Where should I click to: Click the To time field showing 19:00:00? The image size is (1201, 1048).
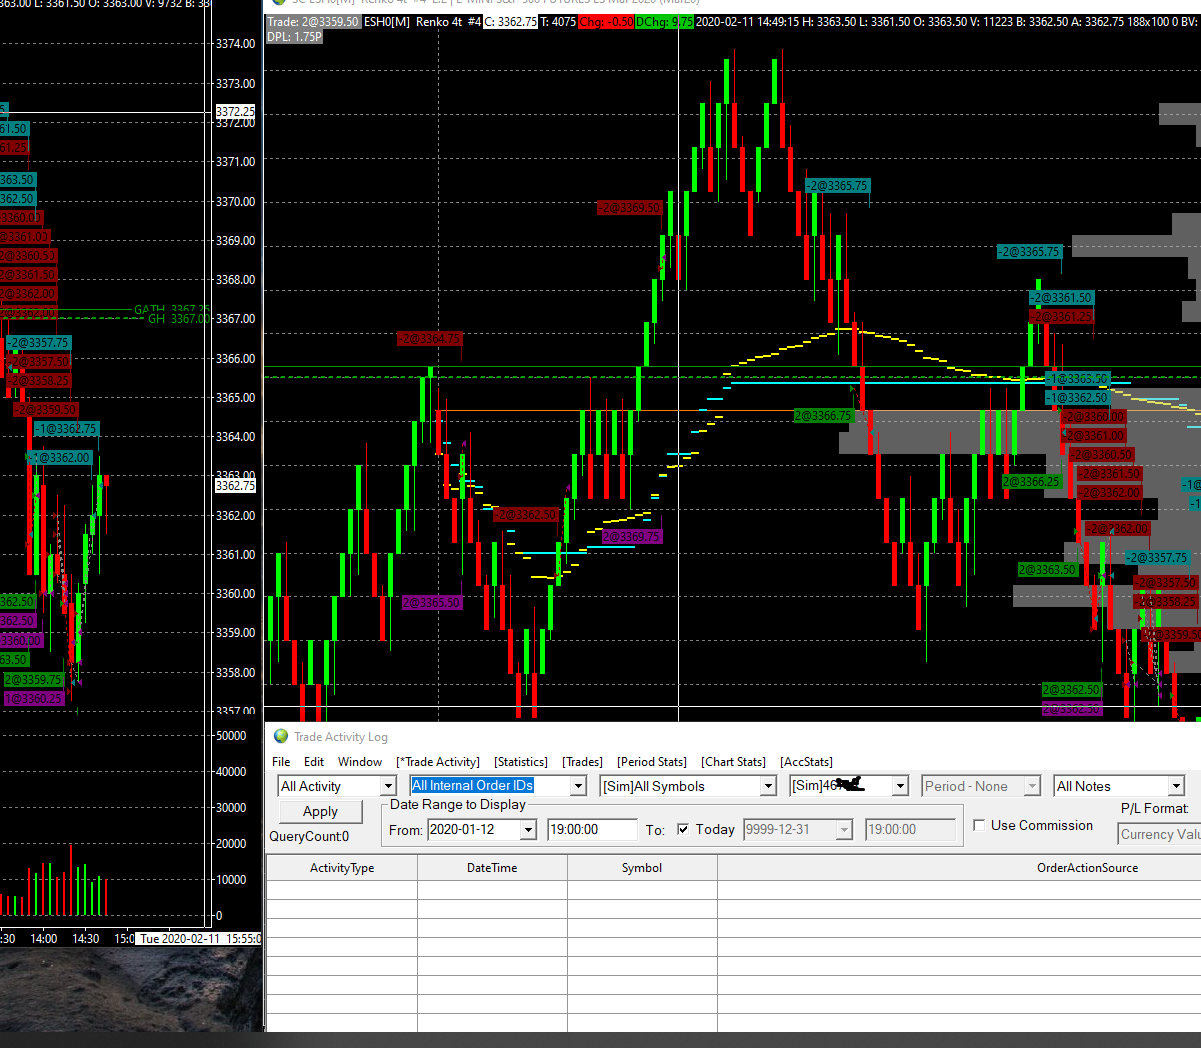[909, 830]
